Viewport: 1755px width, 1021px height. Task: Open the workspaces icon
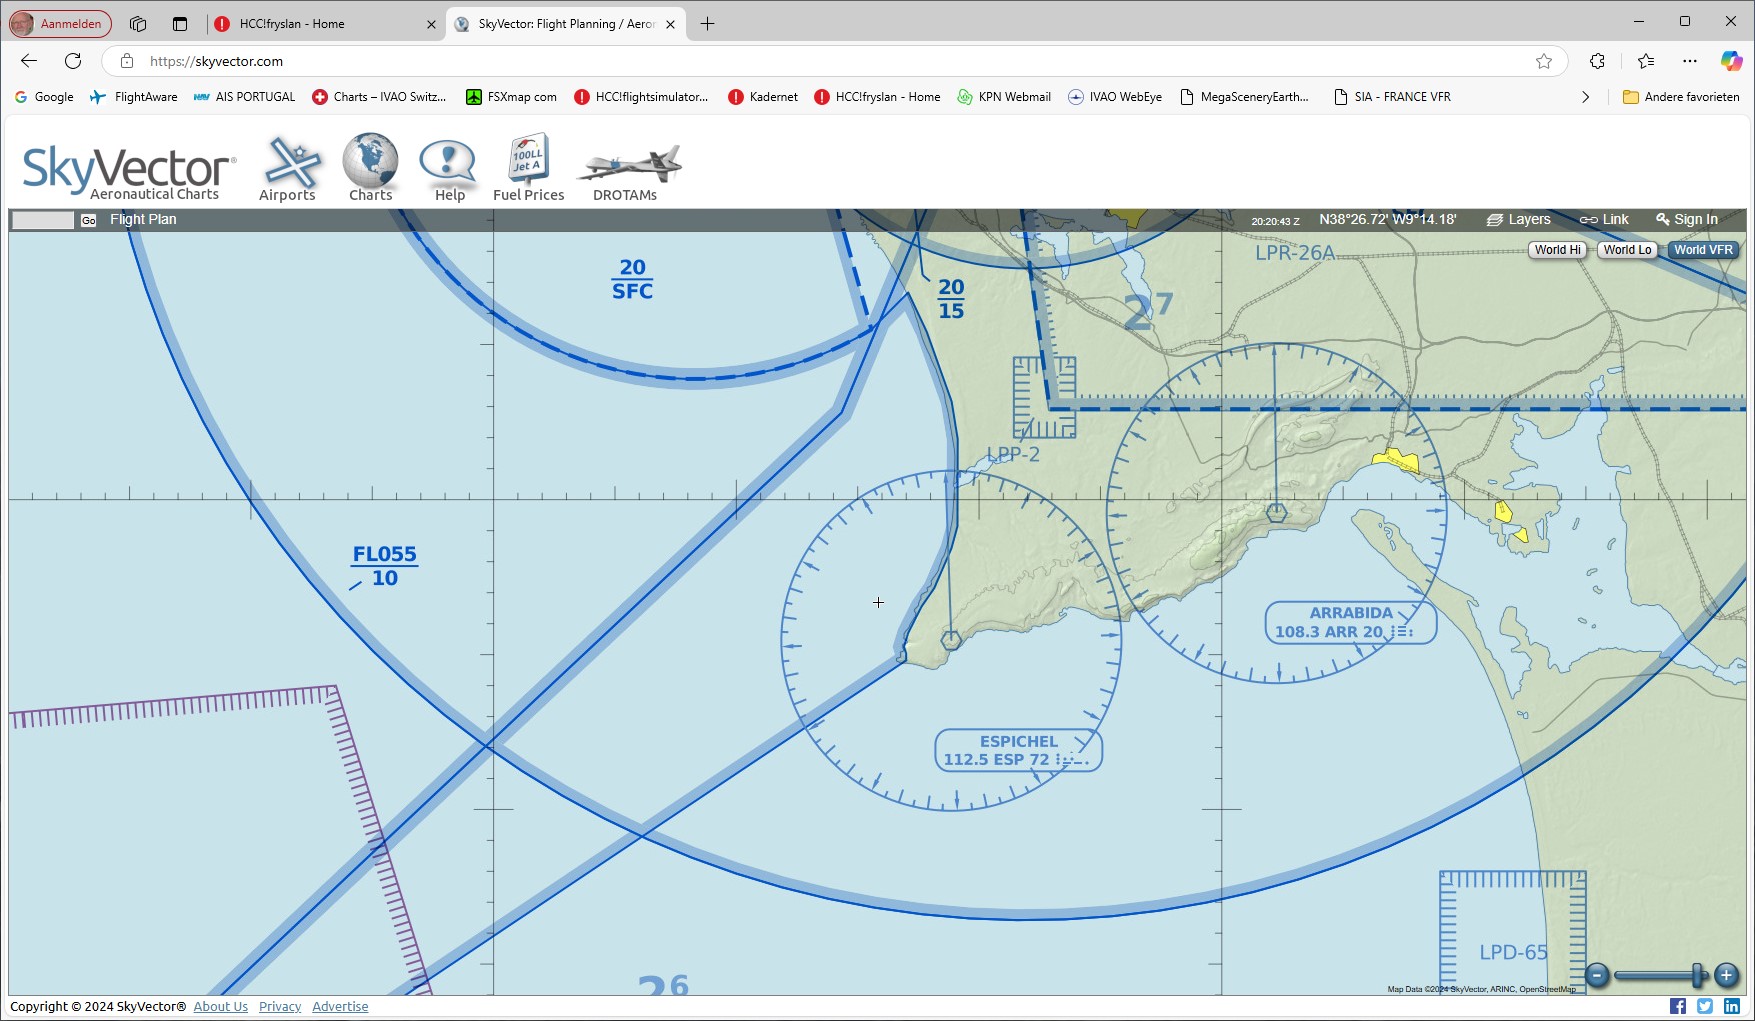tap(138, 24)
